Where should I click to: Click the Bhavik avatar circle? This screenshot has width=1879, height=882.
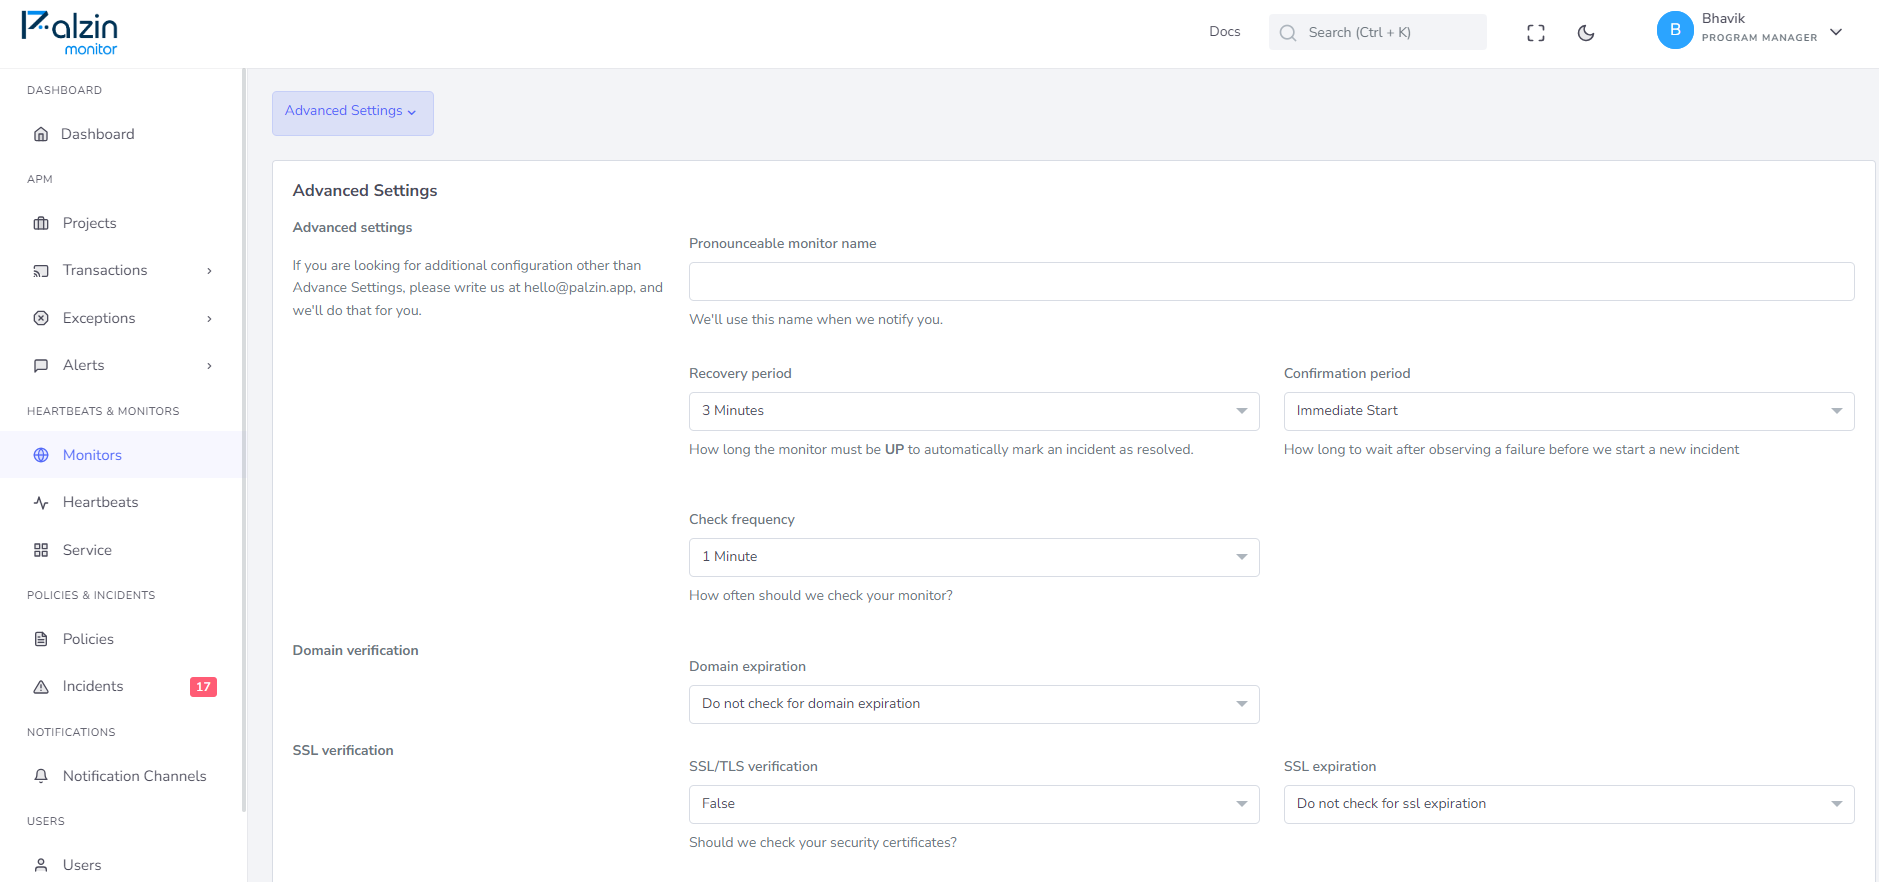(x=1675, y=30)
